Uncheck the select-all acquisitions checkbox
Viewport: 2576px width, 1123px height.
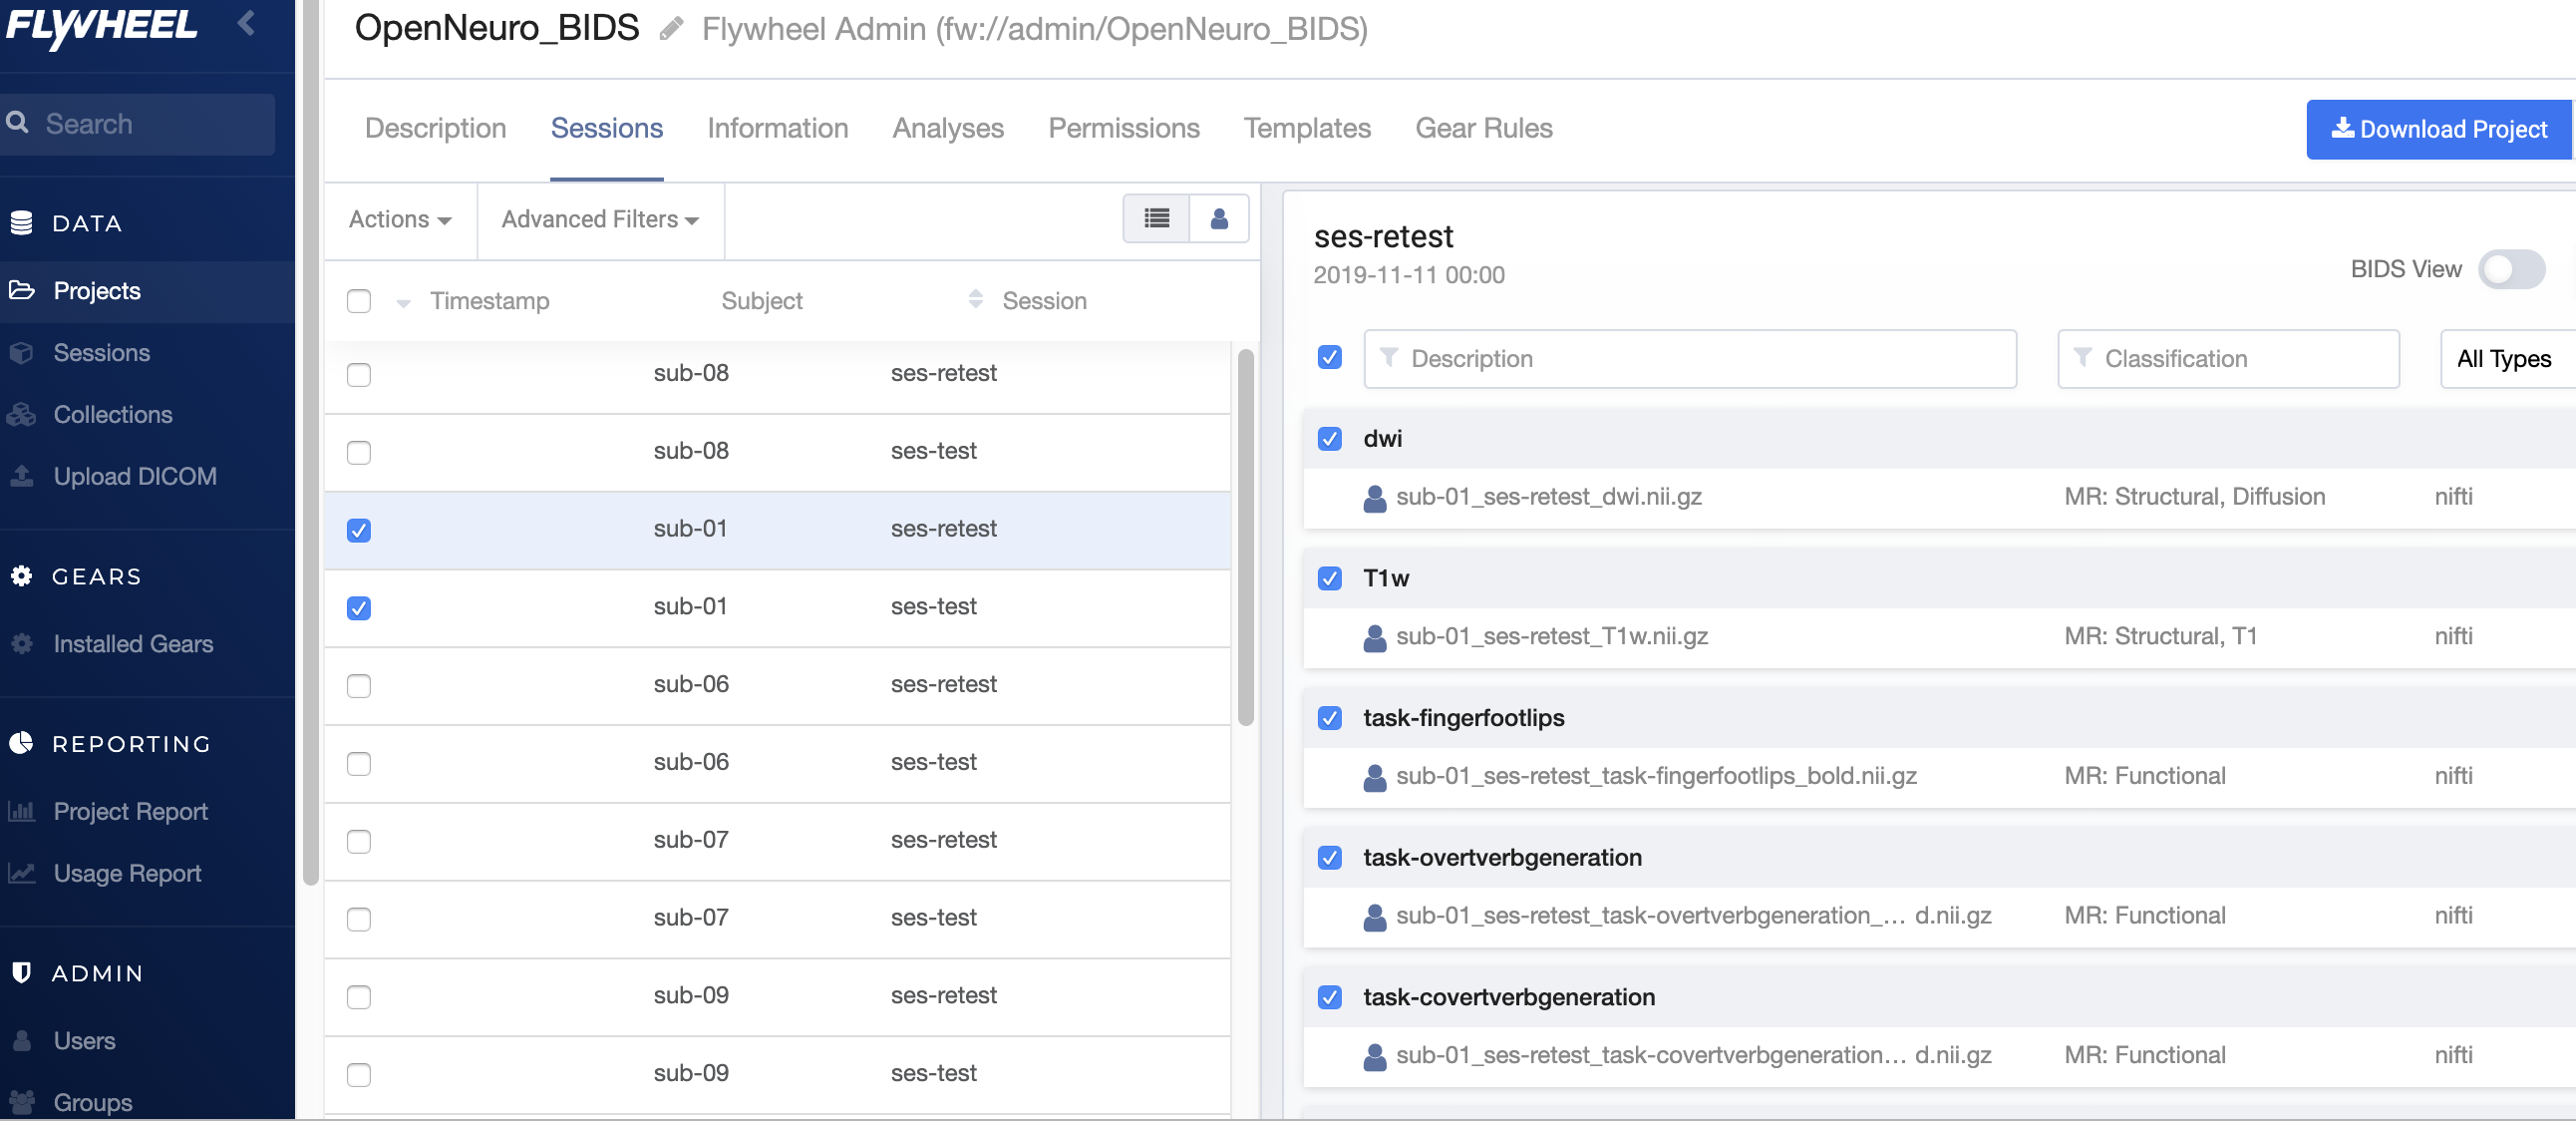[x=1329, y=357]
